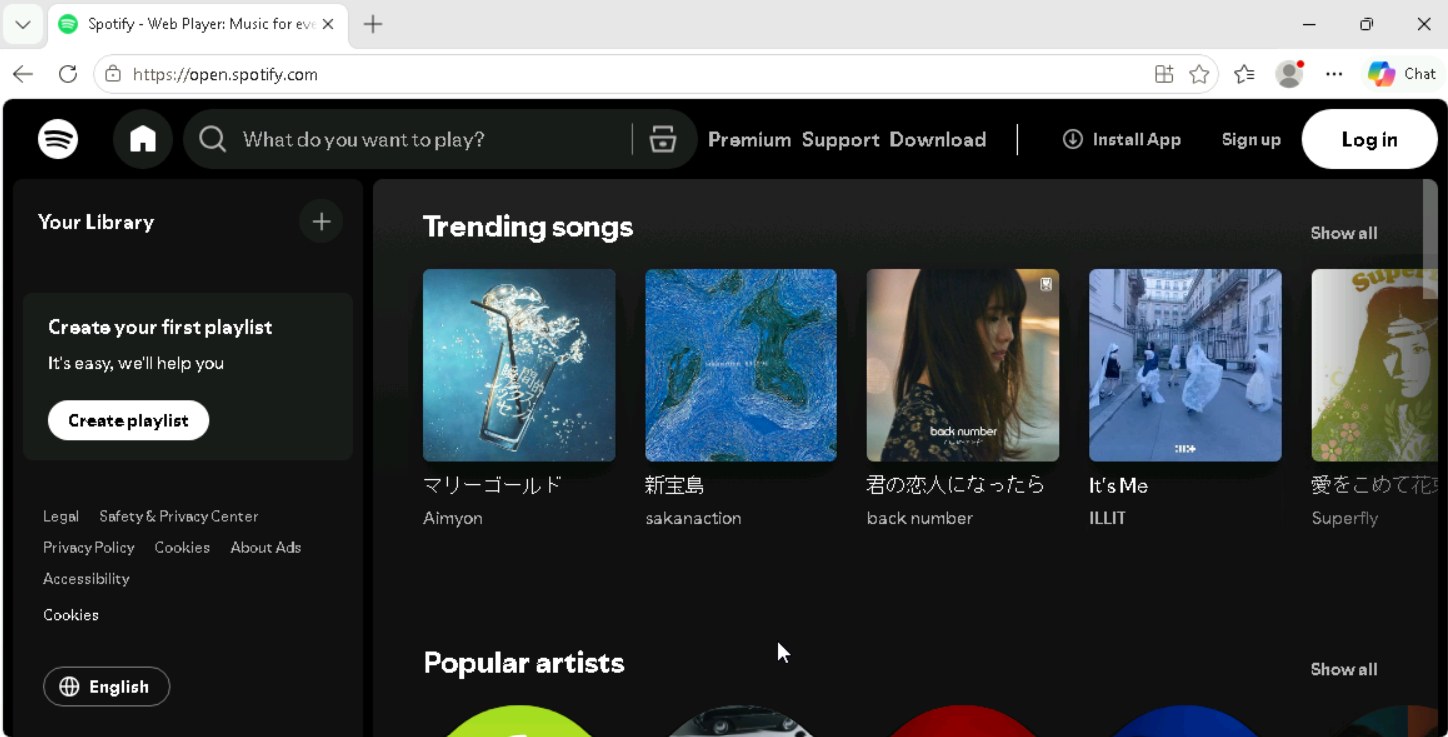Image resolution: width=1448 pixels, height=737 pixels.
Task: Click Install App
Action: [x=1121, y=139]
